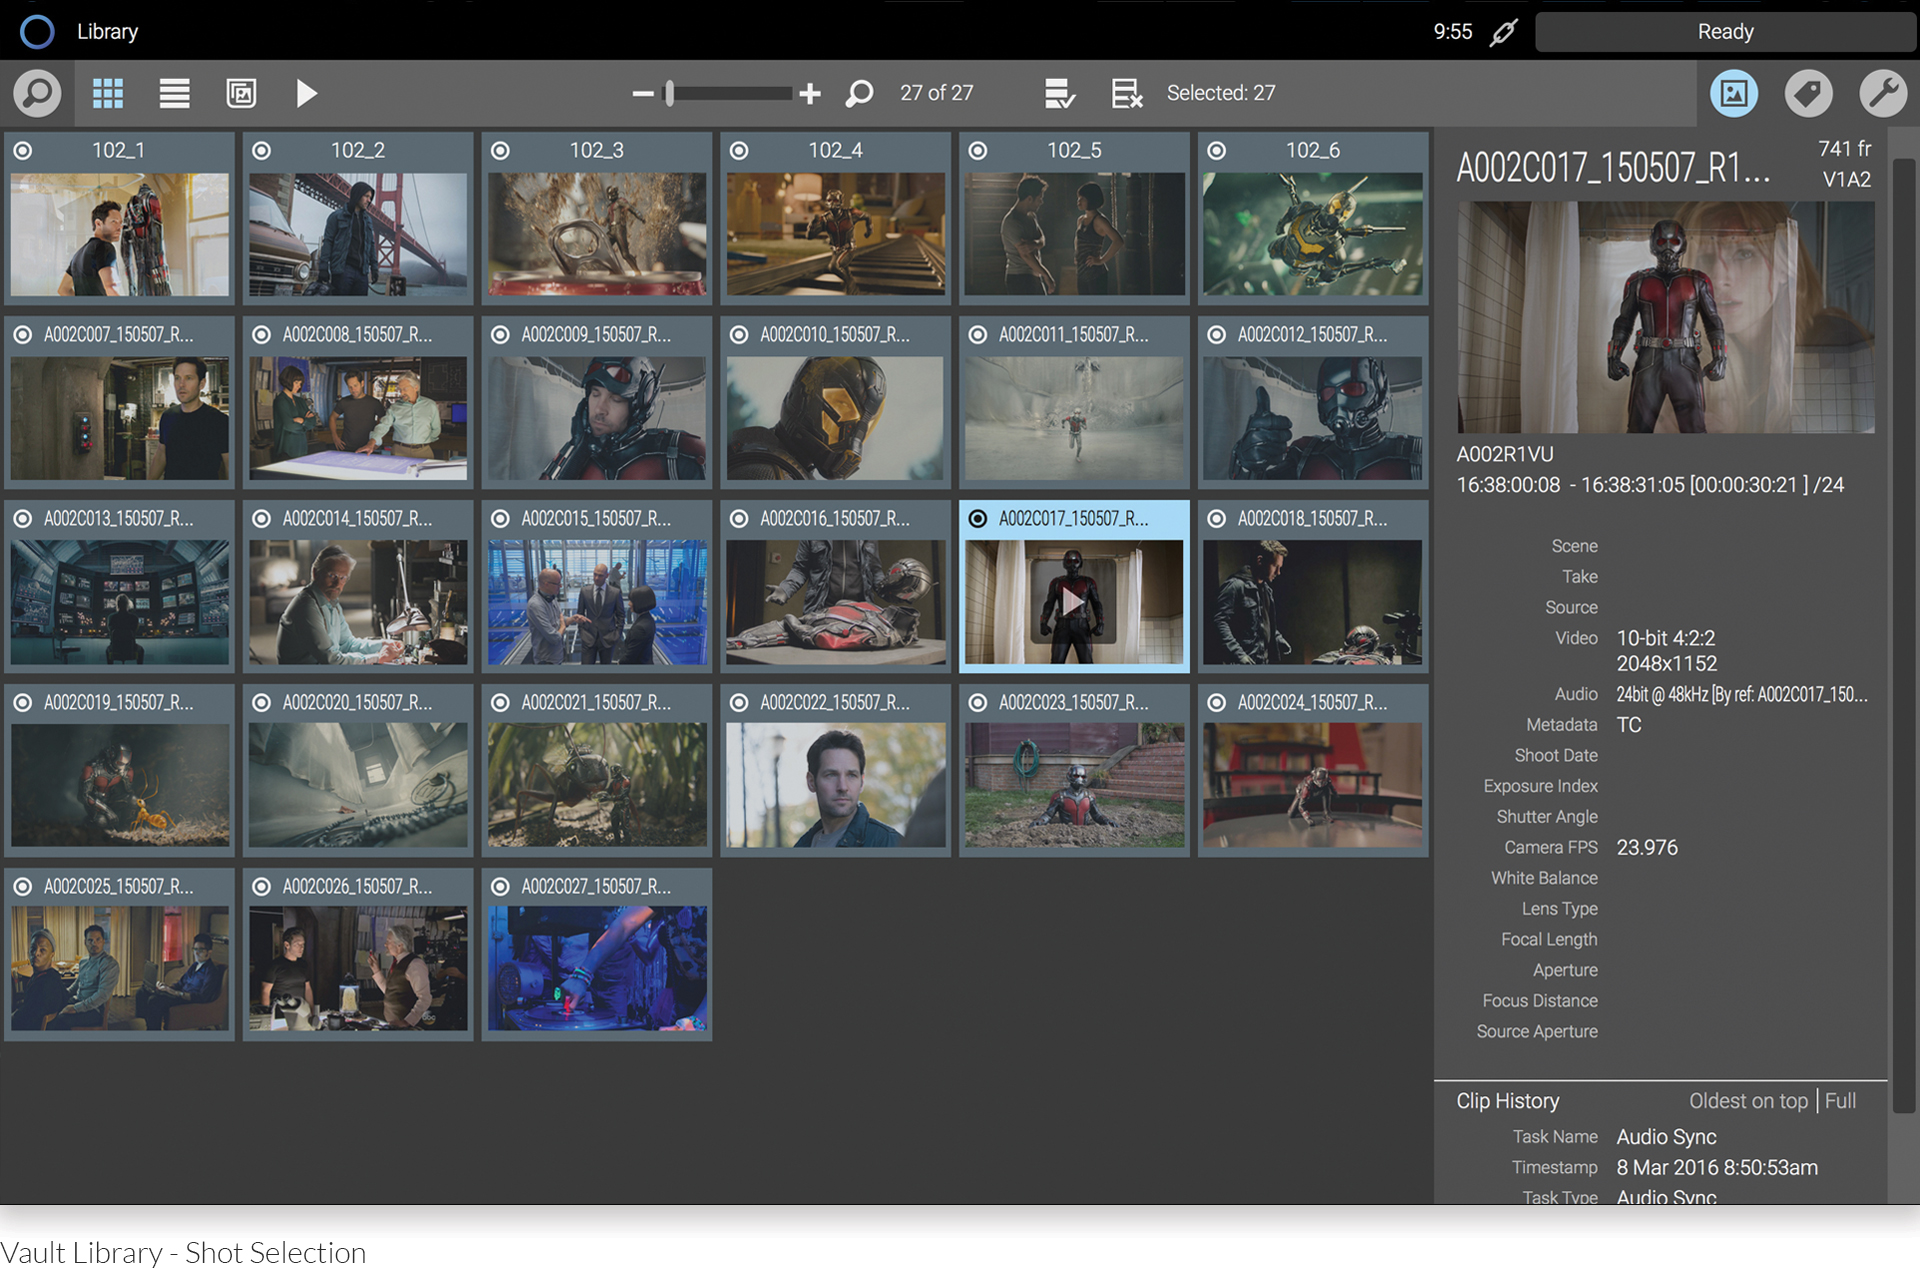This screenshot has height=1269, width=1920.
Task: Click the Scene metadata field
Action: [1575, 546]
